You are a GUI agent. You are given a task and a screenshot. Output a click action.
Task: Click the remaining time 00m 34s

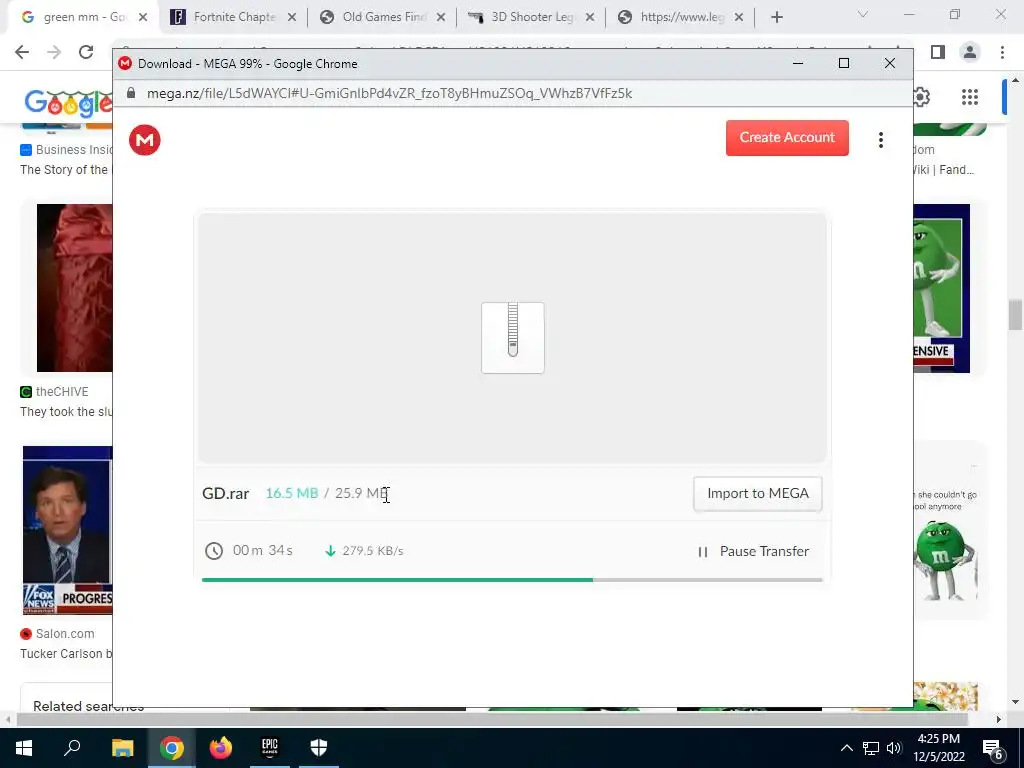click(x=263, y=551)
